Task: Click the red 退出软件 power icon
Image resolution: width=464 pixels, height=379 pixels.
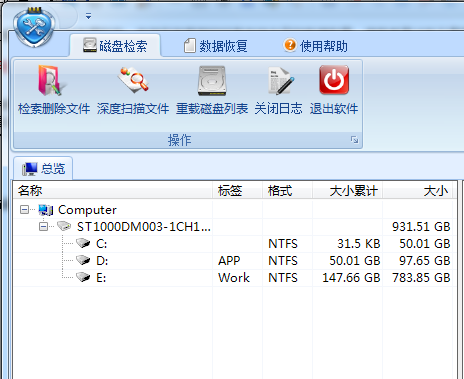Action: tap(334, 80)
